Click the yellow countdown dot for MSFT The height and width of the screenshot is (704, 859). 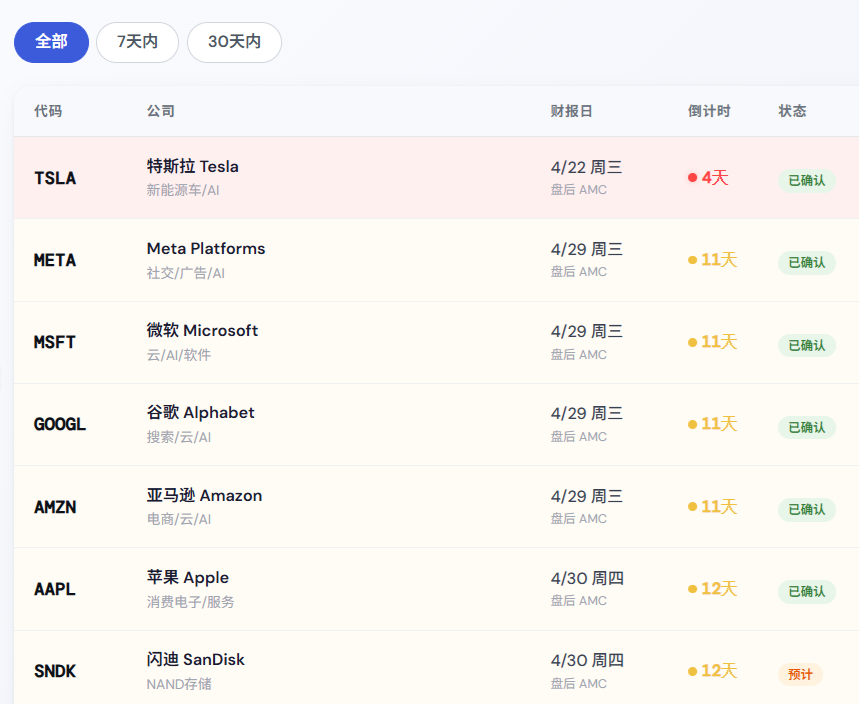click(x=692, y=342)
